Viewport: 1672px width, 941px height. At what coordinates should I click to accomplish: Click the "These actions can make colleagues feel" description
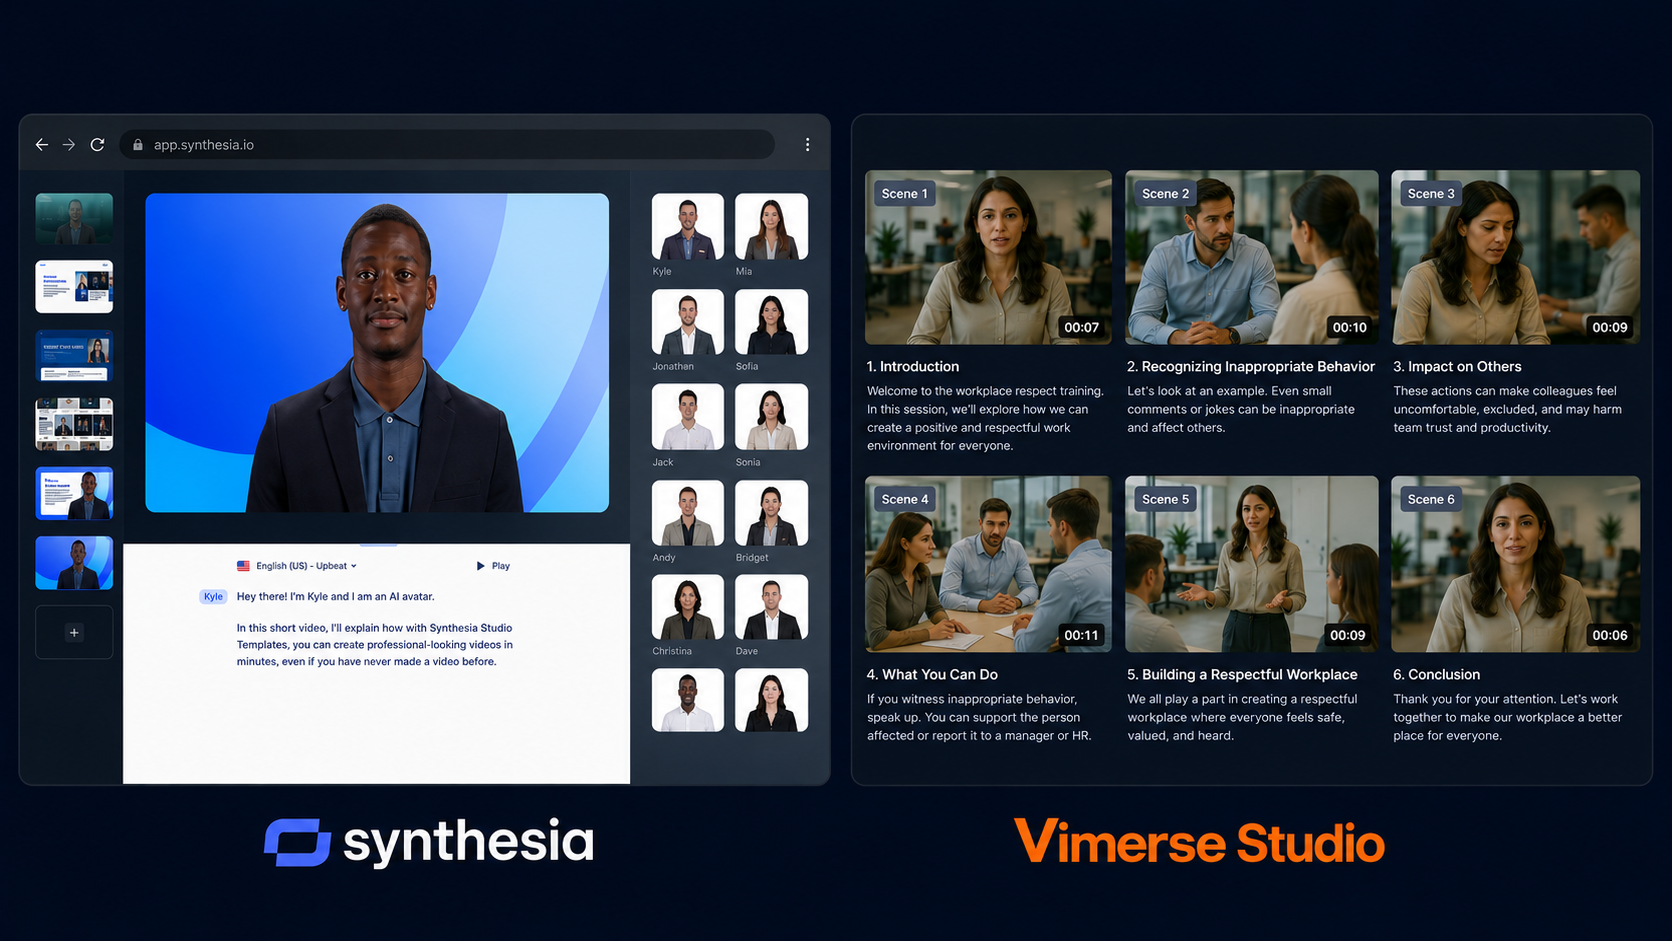[x=1507, y=409]
